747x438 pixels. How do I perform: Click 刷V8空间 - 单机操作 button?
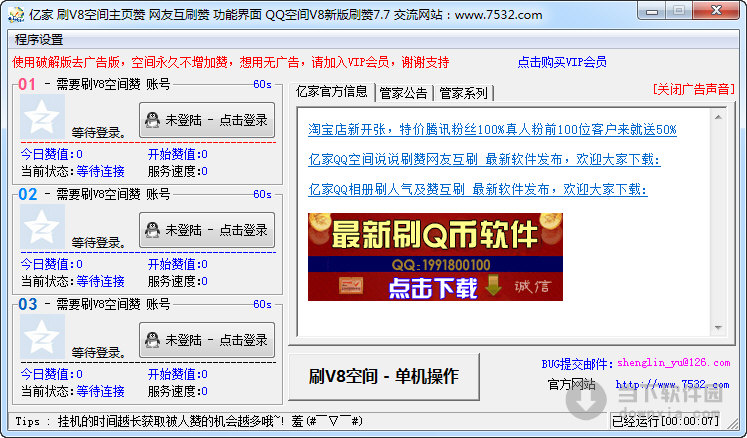coord(384,377)
